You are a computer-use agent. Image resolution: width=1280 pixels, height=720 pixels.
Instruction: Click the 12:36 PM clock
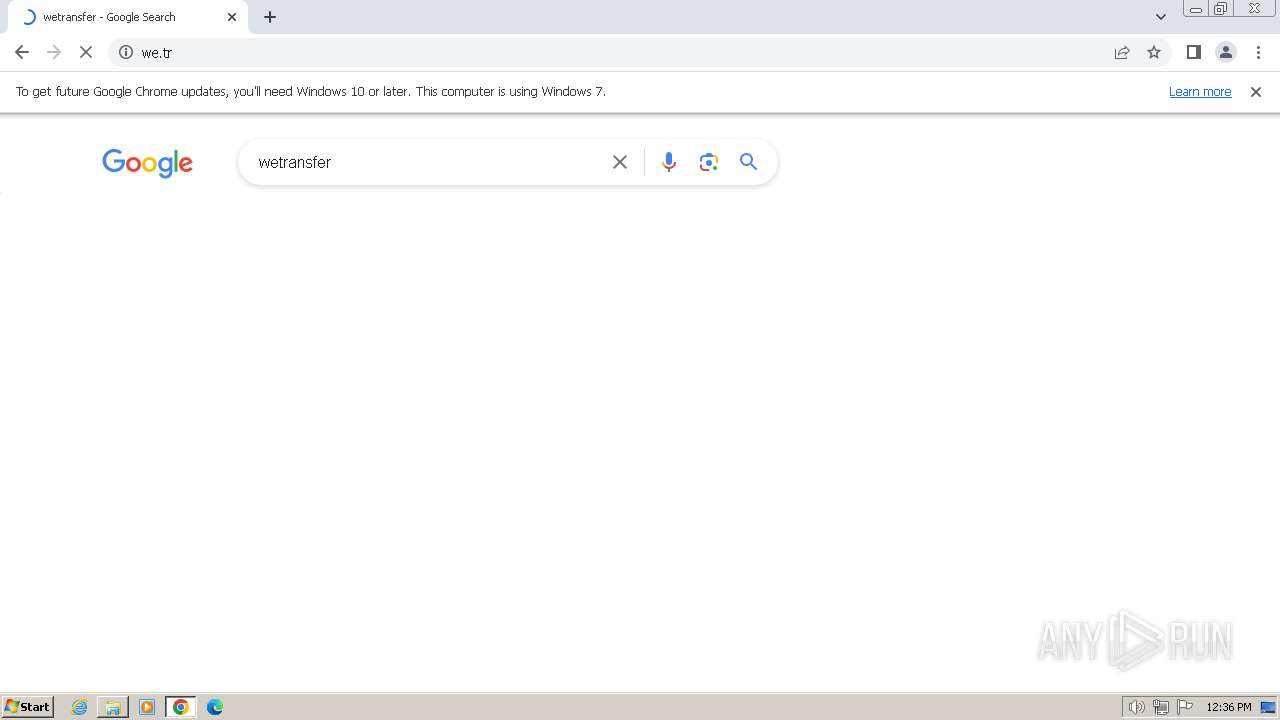[x=1229, y=707]
